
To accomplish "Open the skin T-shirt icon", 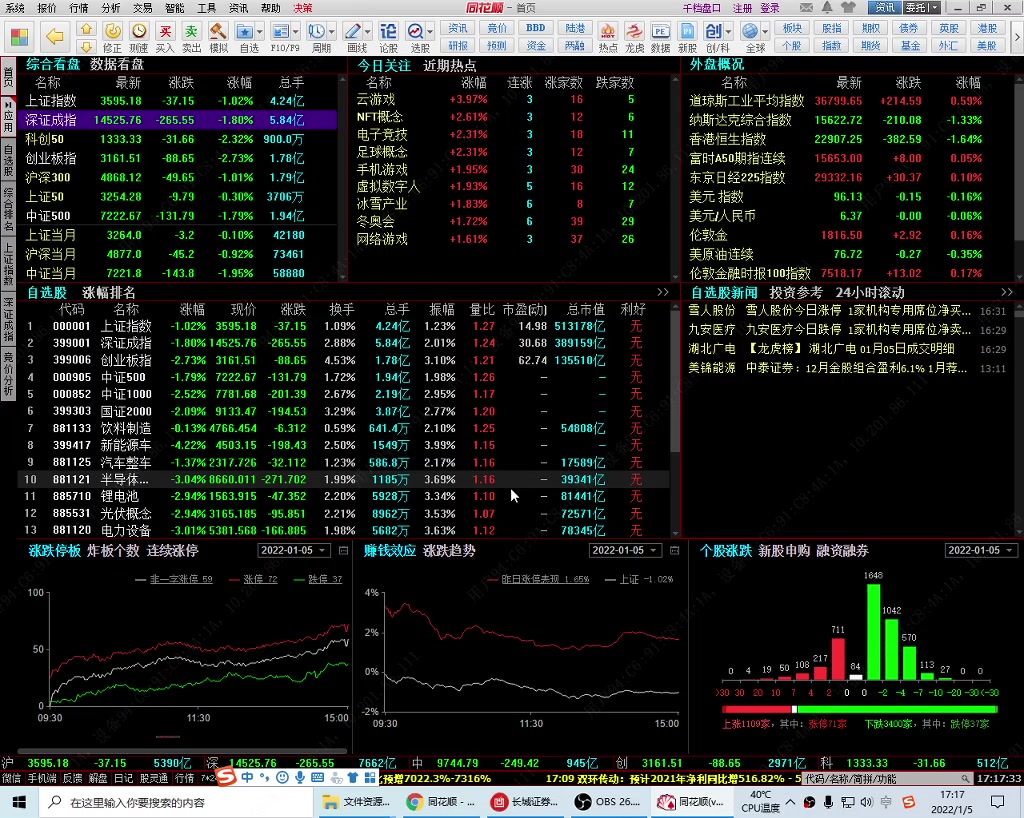I will (848, 8).
